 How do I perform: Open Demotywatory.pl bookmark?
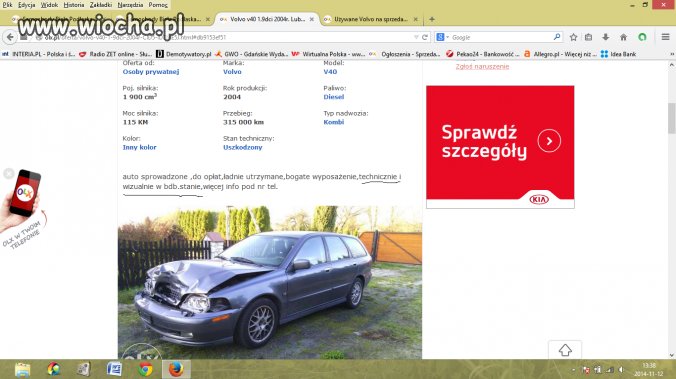click(184, 54)
